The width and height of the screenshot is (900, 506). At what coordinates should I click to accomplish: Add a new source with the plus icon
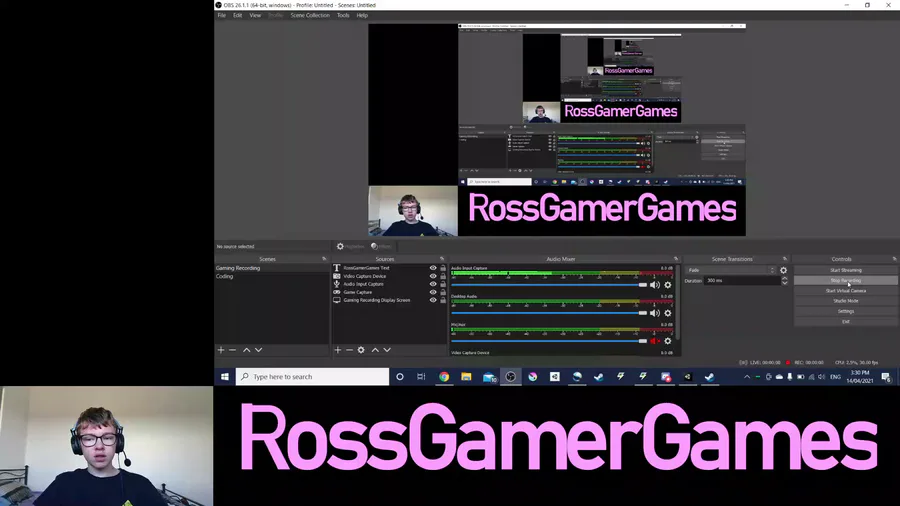coord(338,350)
